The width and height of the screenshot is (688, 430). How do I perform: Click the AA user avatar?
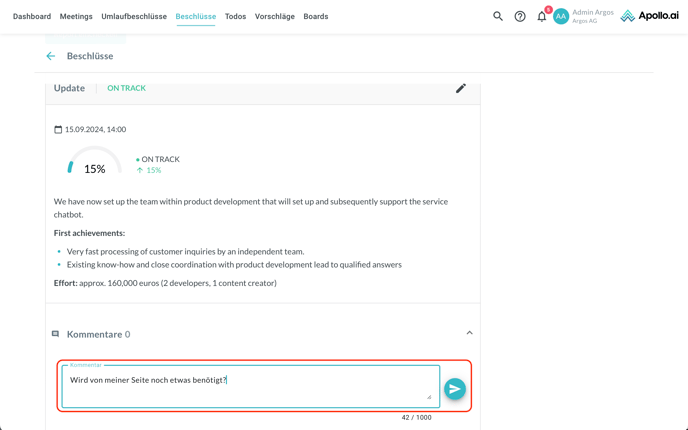tap(561, 16)
